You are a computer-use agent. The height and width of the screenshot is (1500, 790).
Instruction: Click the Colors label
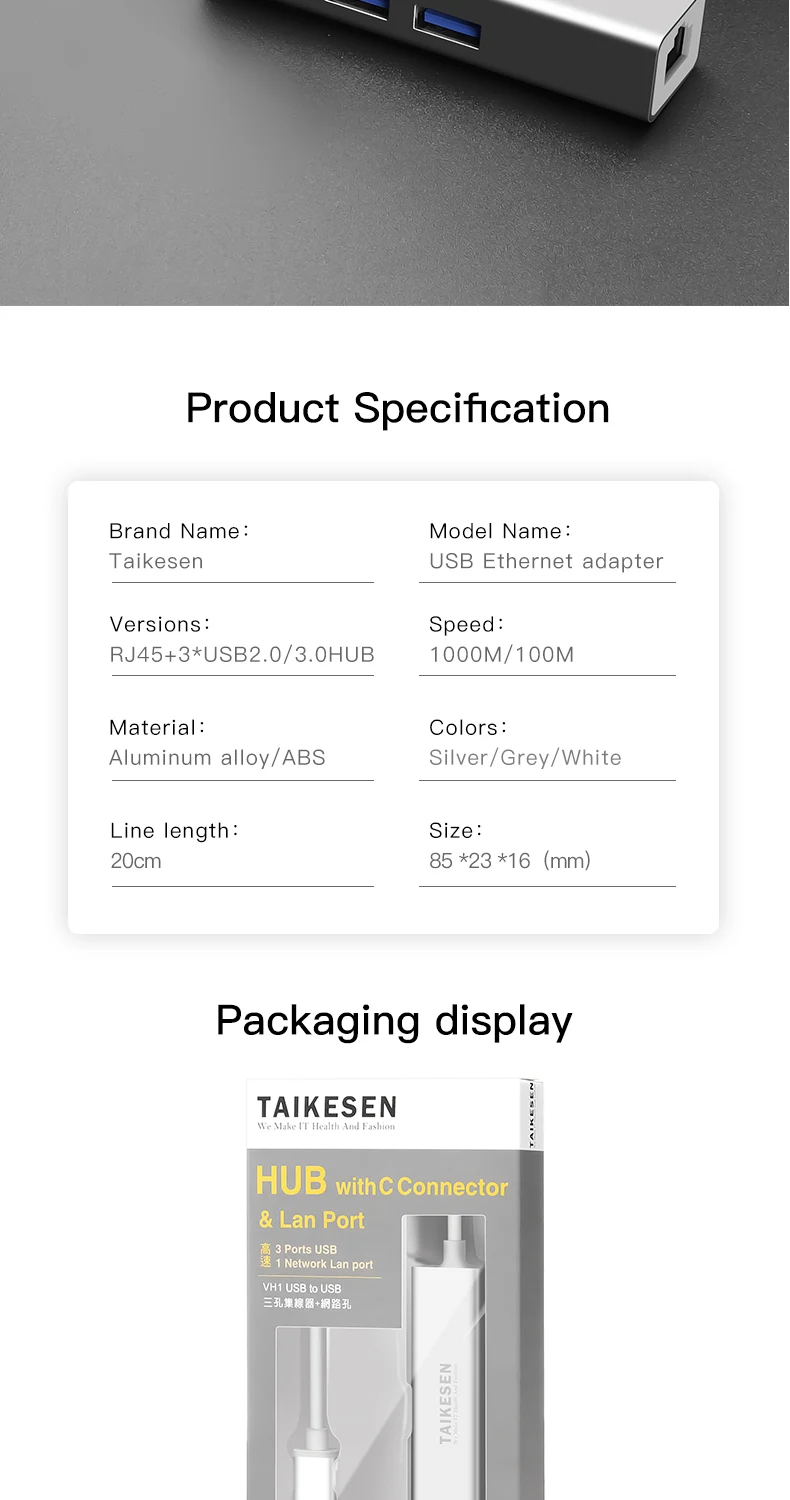tap(467, 727)
